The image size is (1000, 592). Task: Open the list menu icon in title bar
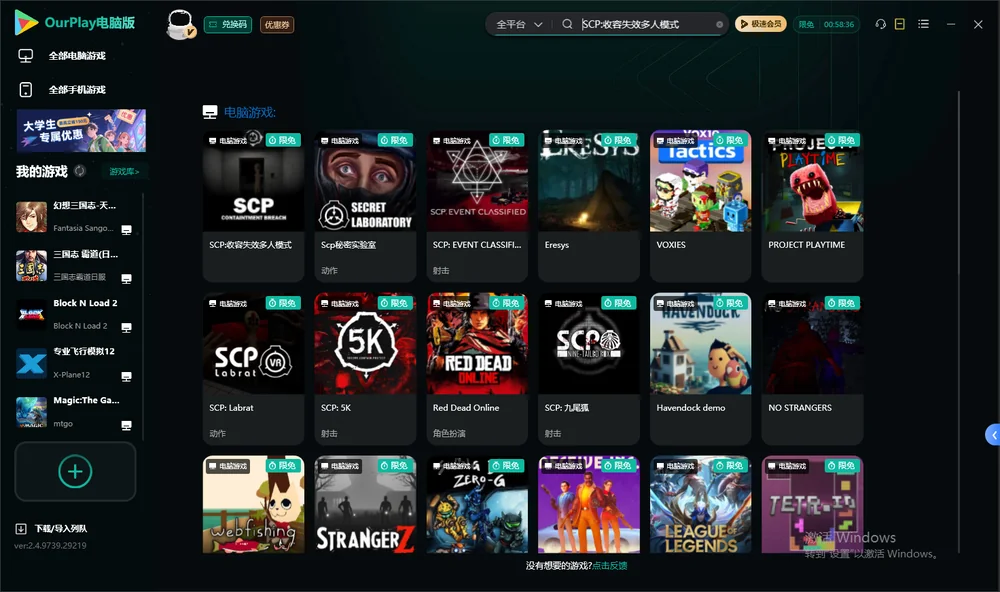click(x=923, y=24)
